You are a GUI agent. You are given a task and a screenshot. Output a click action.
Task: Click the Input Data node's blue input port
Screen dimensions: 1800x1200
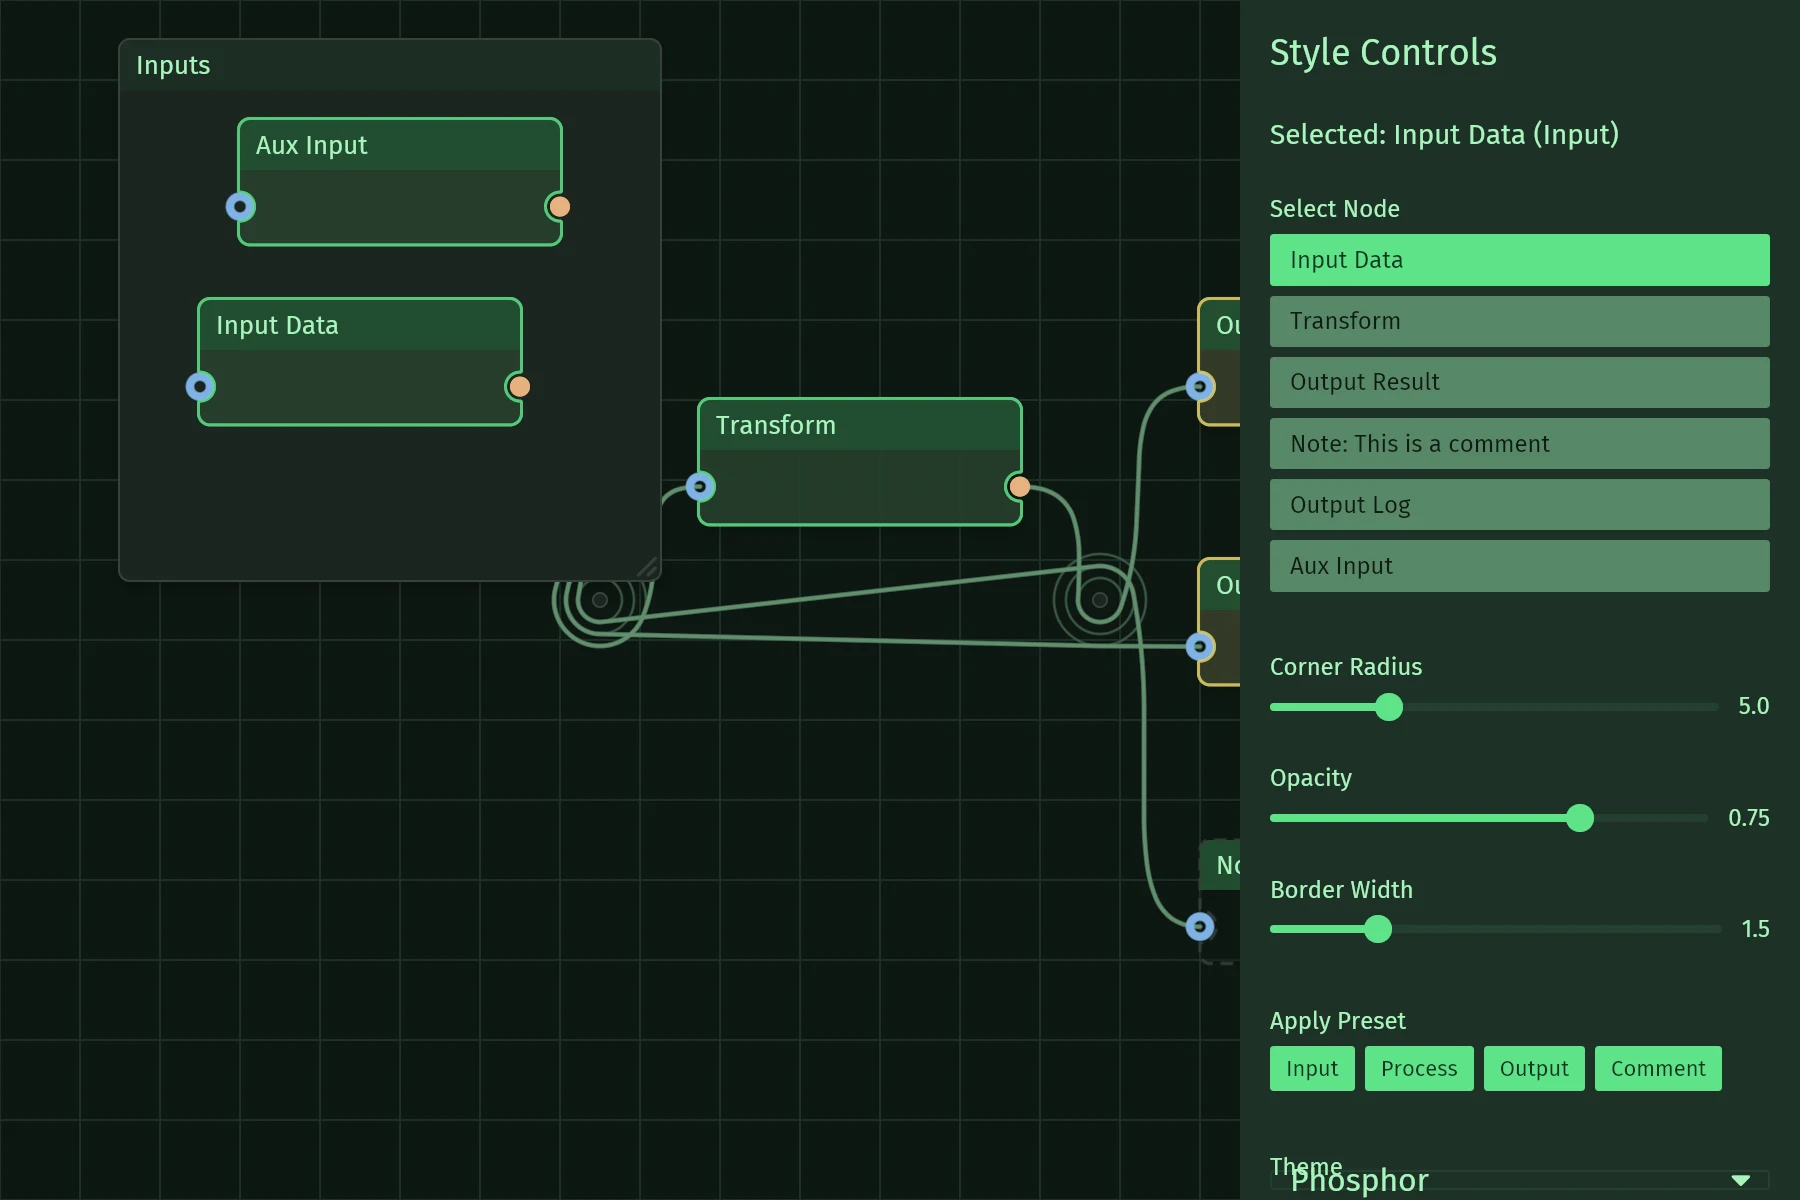[200, 387]
